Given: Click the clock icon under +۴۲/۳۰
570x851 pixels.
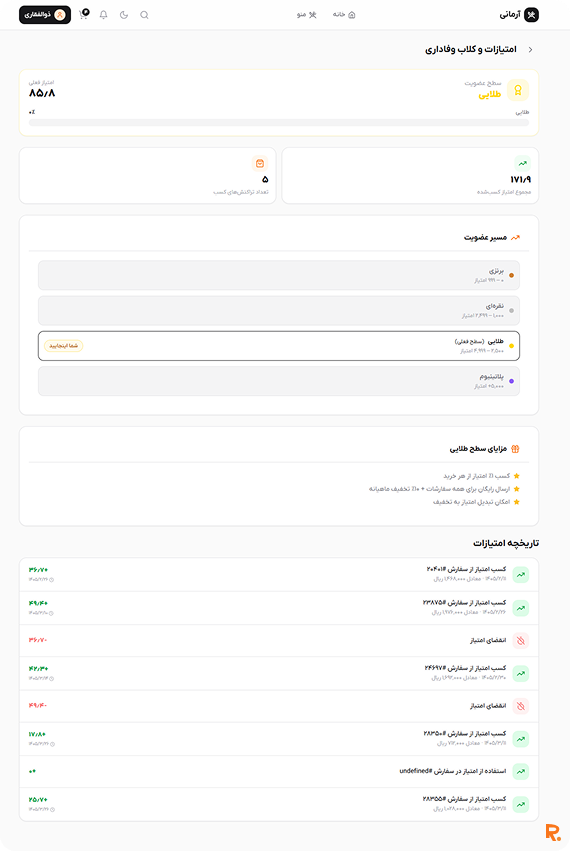Looking at the screenshot, I should (52, 679).
